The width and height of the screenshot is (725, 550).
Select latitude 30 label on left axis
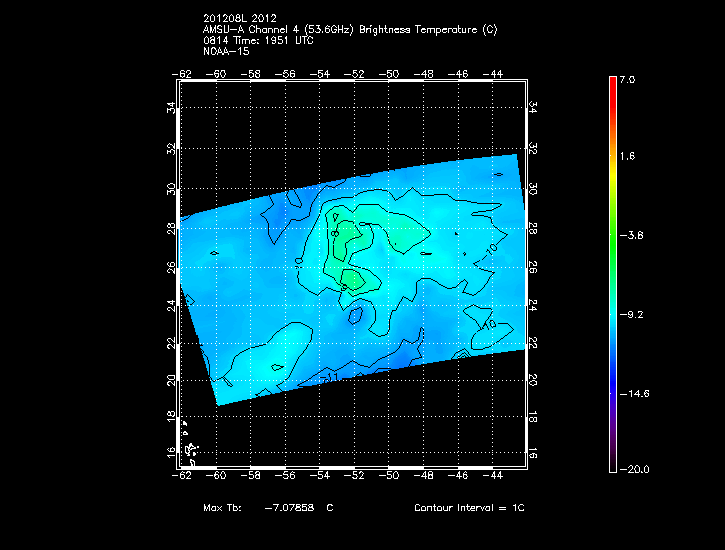(x=172, y=189)
